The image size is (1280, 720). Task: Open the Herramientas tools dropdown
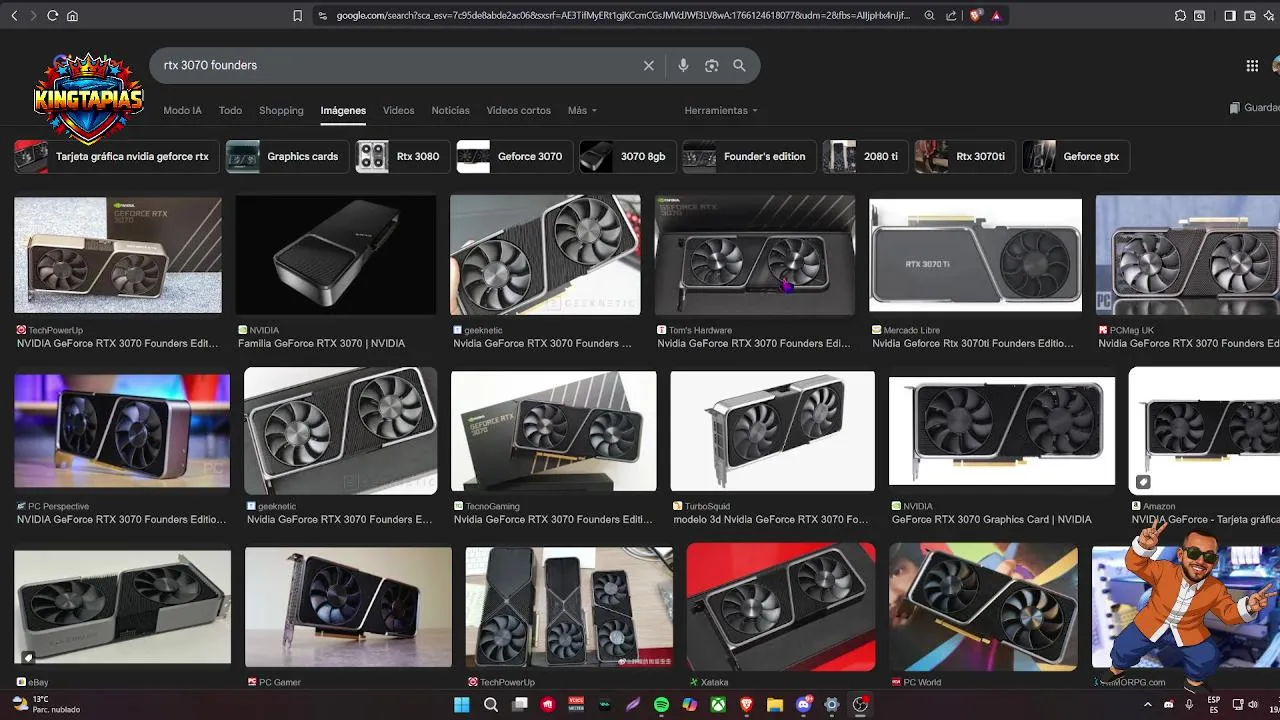(x=721, y=110)
